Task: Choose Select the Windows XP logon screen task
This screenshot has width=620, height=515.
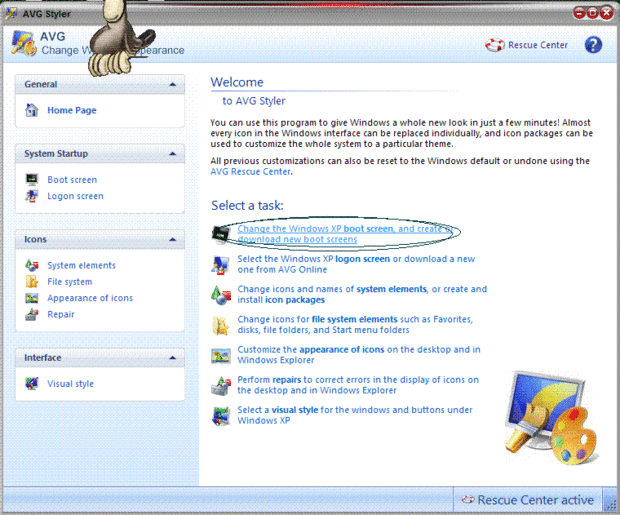Action: coord(356,264)
